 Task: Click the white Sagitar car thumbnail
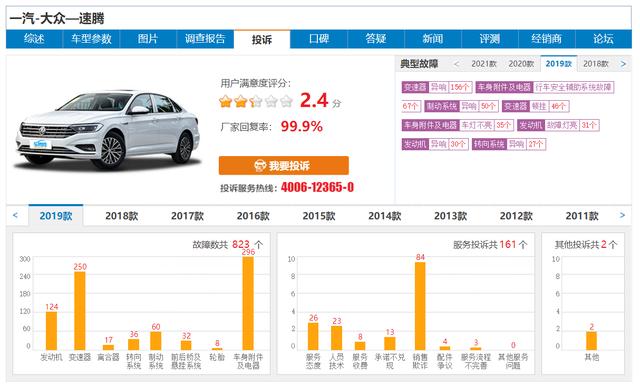(x=107, y=130)
